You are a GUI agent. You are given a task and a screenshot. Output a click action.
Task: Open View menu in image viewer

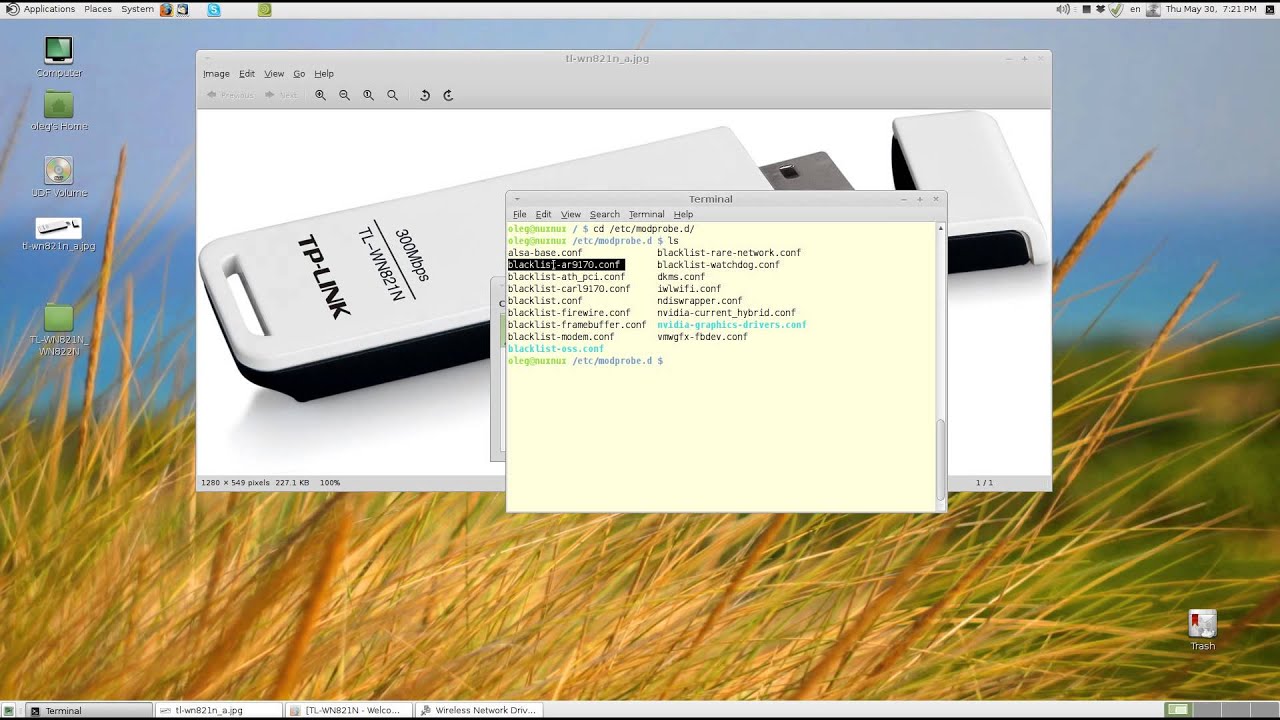(x=274, y=74)
